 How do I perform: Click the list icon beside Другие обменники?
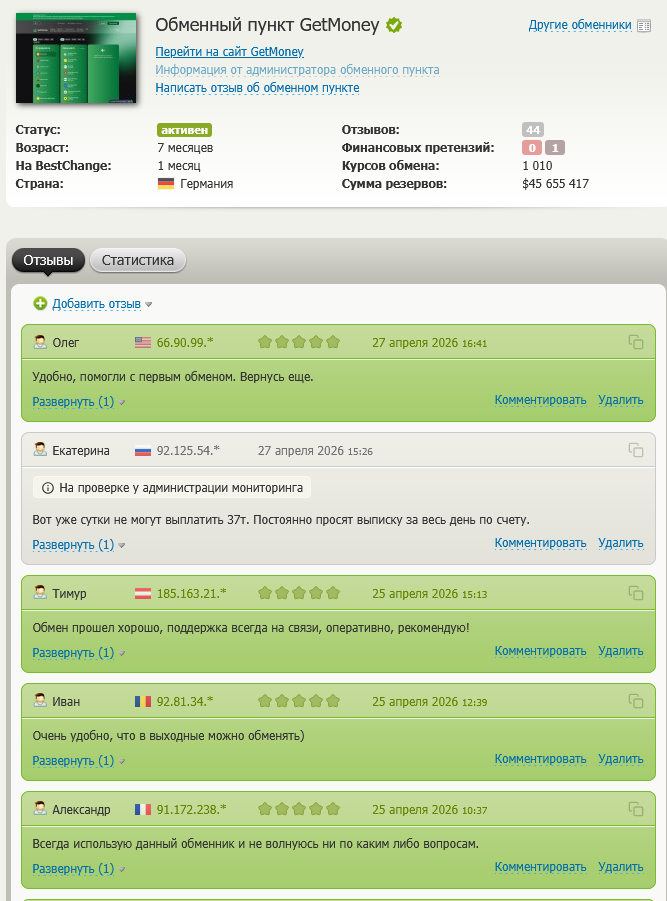(x=644, y=26)
